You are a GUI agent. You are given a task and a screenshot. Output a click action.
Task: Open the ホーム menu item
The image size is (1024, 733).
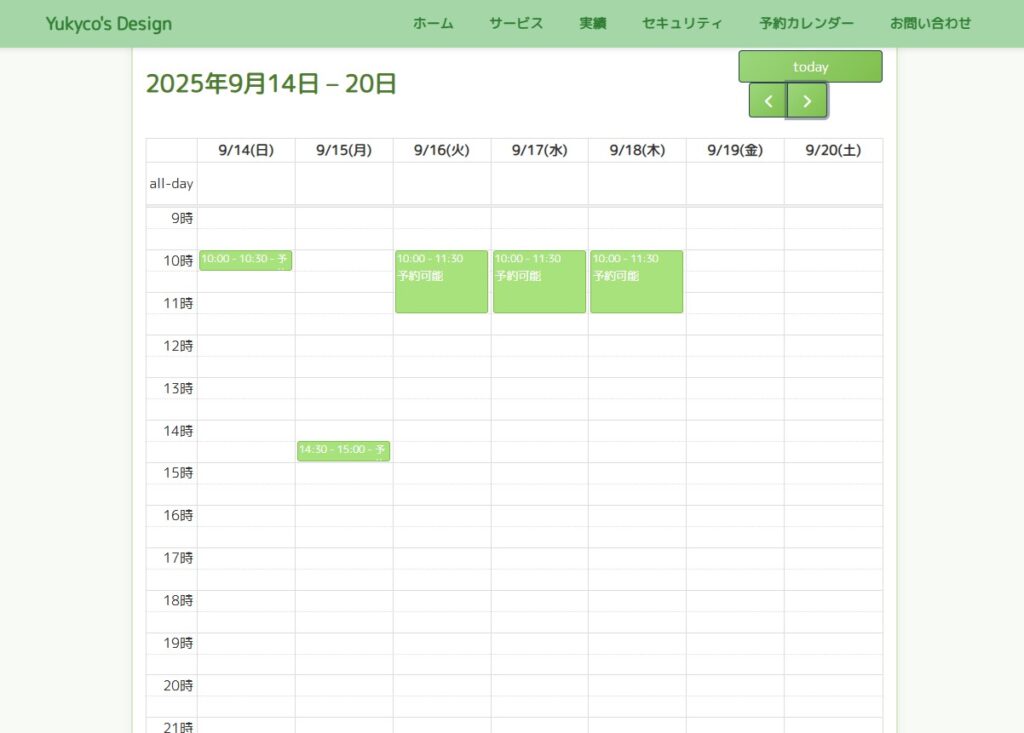tap(433, 23)
